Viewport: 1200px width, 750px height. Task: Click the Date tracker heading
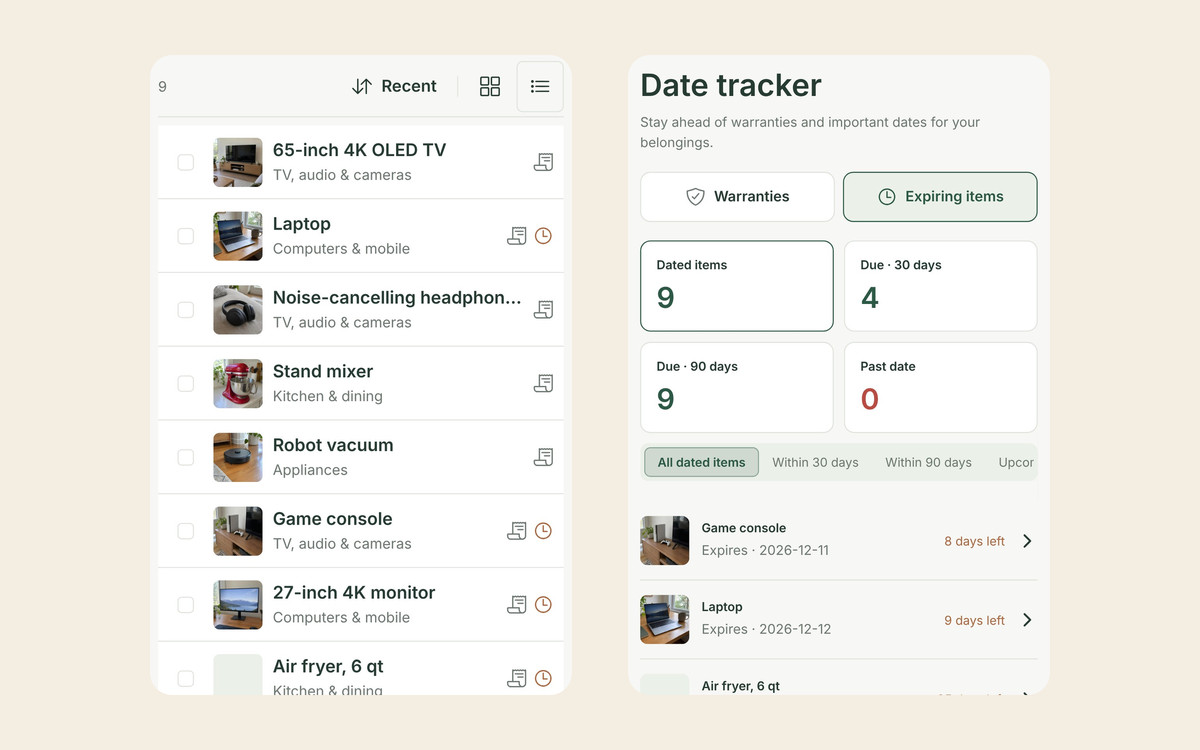pos(731,86)
